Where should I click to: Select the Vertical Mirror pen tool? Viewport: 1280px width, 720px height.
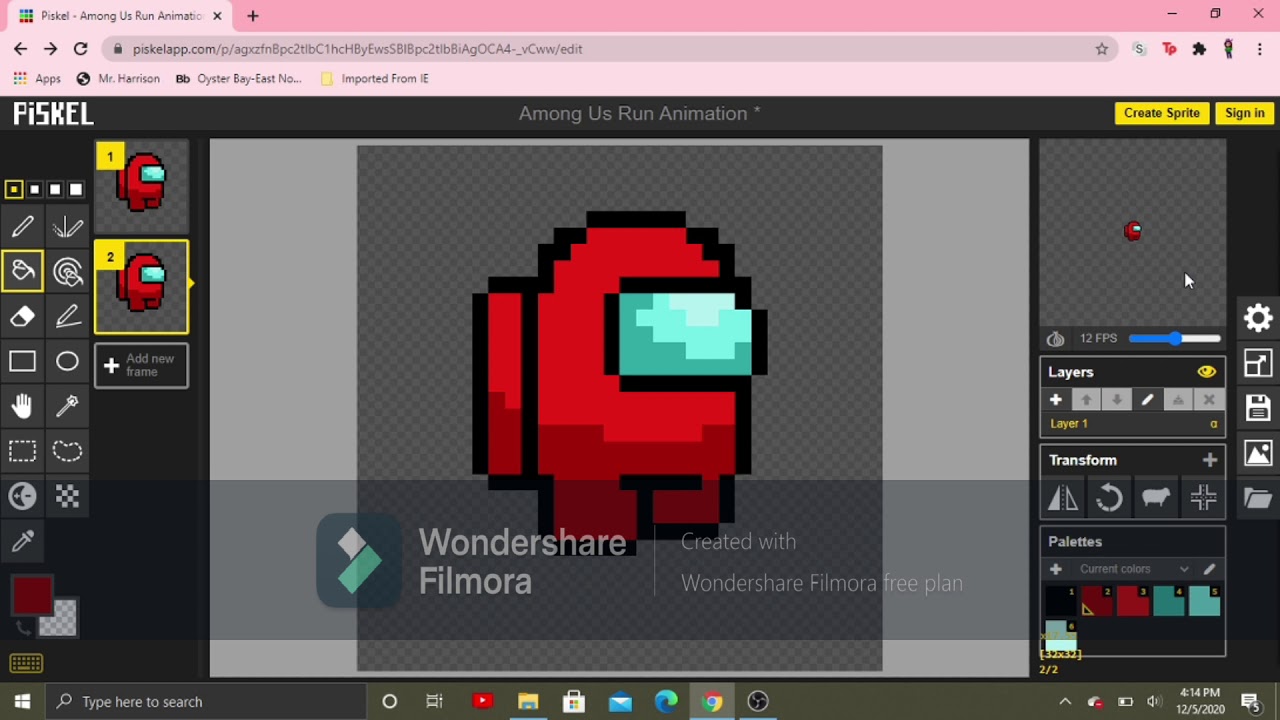click(x=67, y=227)
